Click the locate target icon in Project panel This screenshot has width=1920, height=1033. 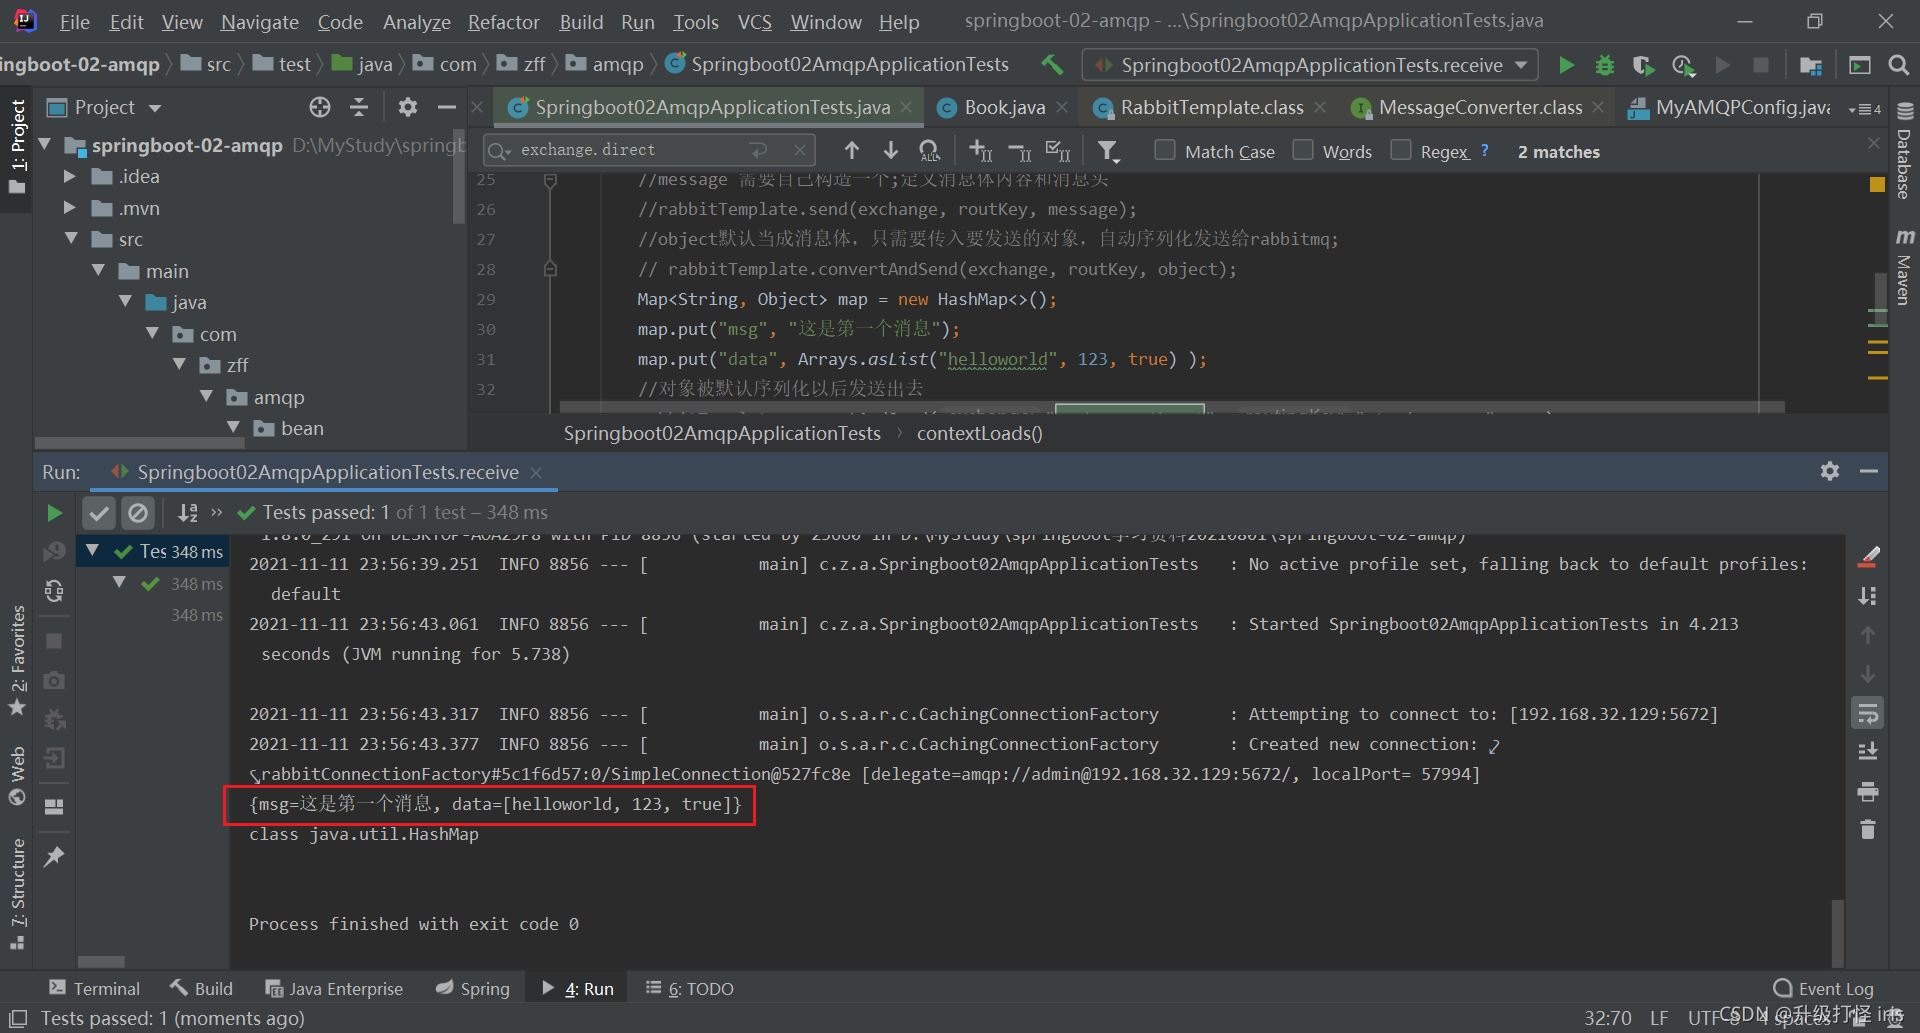coord(320,107)
